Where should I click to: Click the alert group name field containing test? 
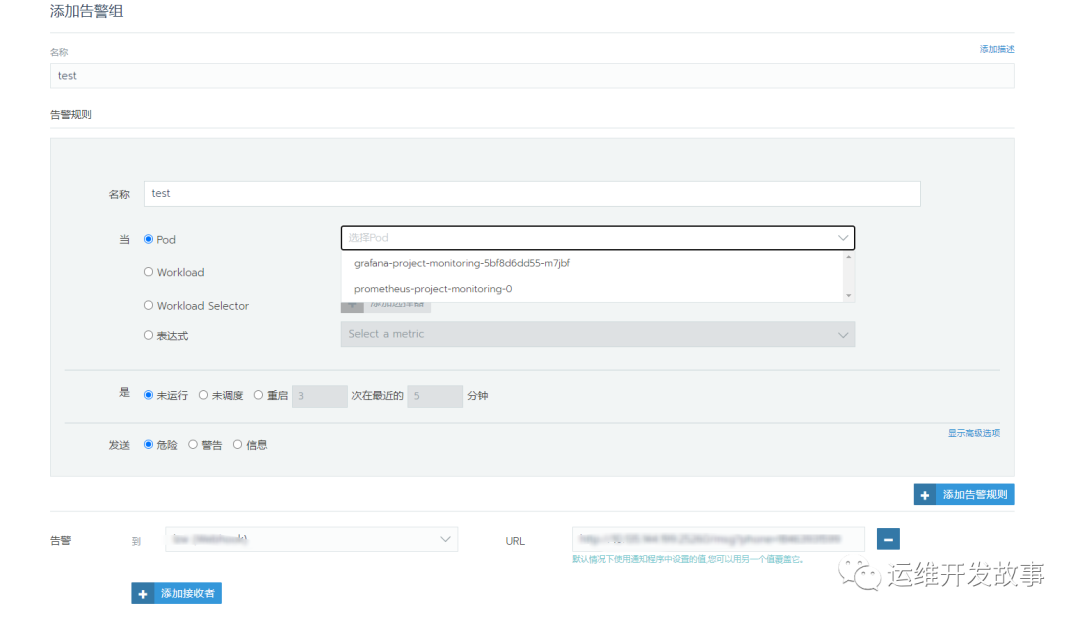pyautogui.click(x=532, y=76)
